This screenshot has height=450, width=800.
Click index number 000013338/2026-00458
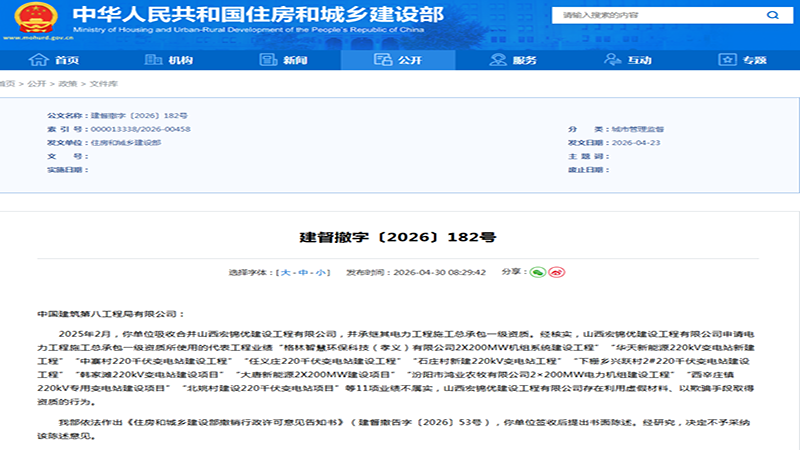pos(140,129)
